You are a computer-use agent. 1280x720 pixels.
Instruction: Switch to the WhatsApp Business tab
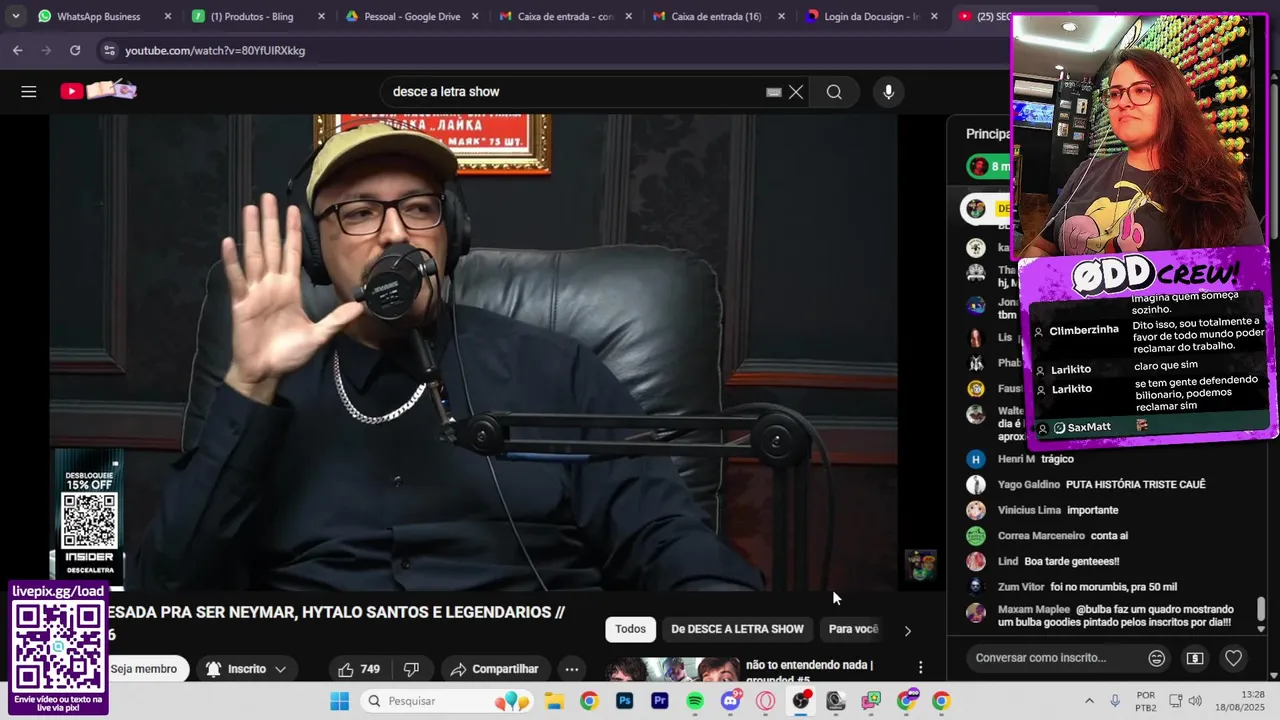(105, 16)
